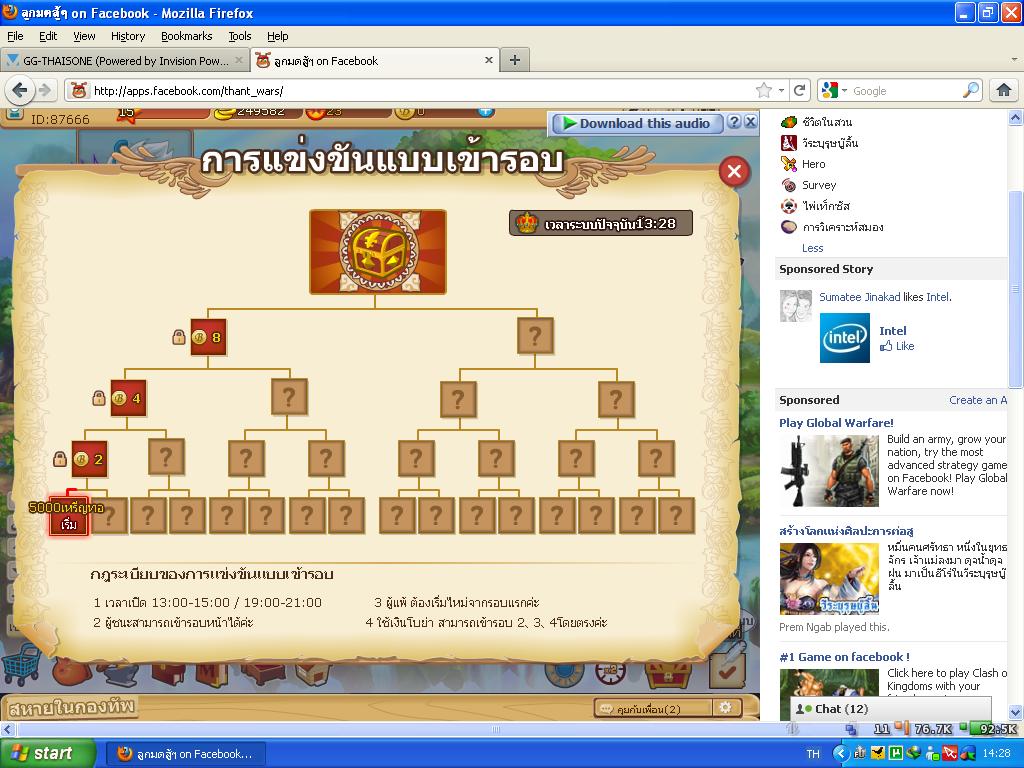Switch to the GG-THAISONE tab
The height and width of the screenshot is (768, 1024).
point(125,61)
